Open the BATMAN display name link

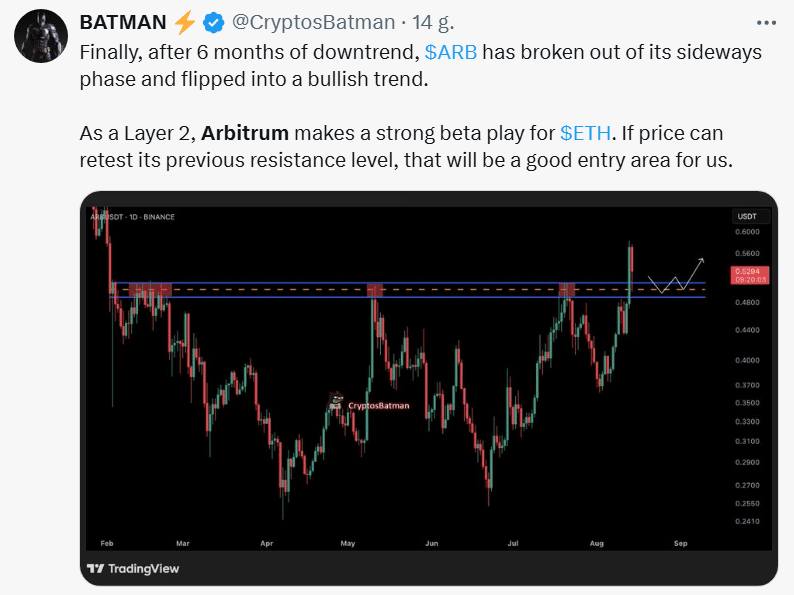pos(123,23)
